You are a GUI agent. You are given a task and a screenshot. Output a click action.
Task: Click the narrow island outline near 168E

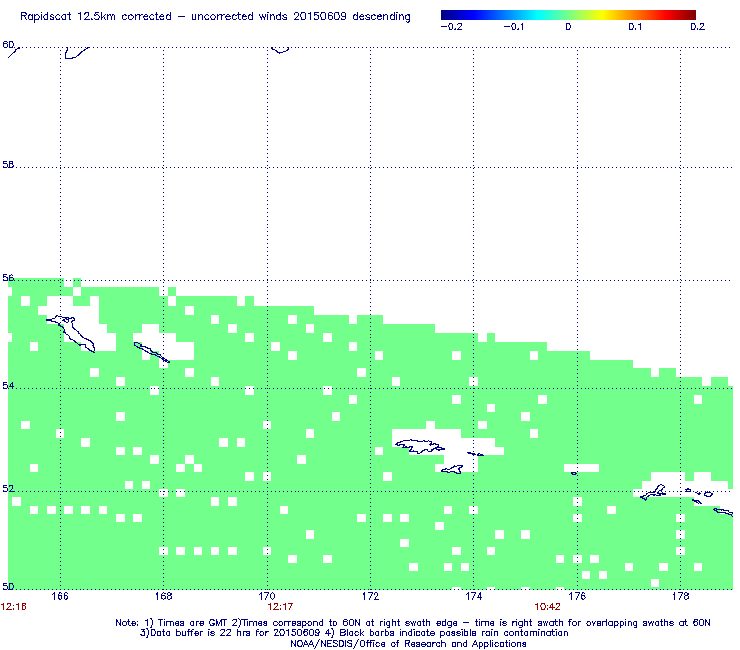pyautogui.click(x=151, y=352)
